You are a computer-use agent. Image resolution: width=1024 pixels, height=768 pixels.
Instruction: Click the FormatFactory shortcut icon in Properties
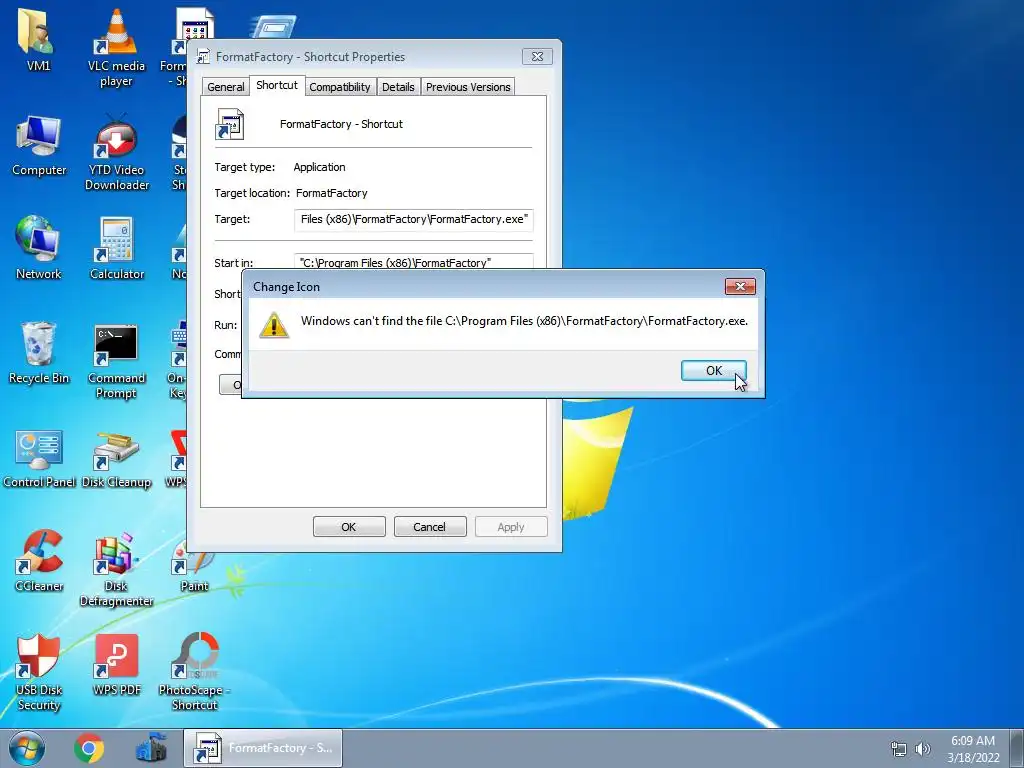229,124
